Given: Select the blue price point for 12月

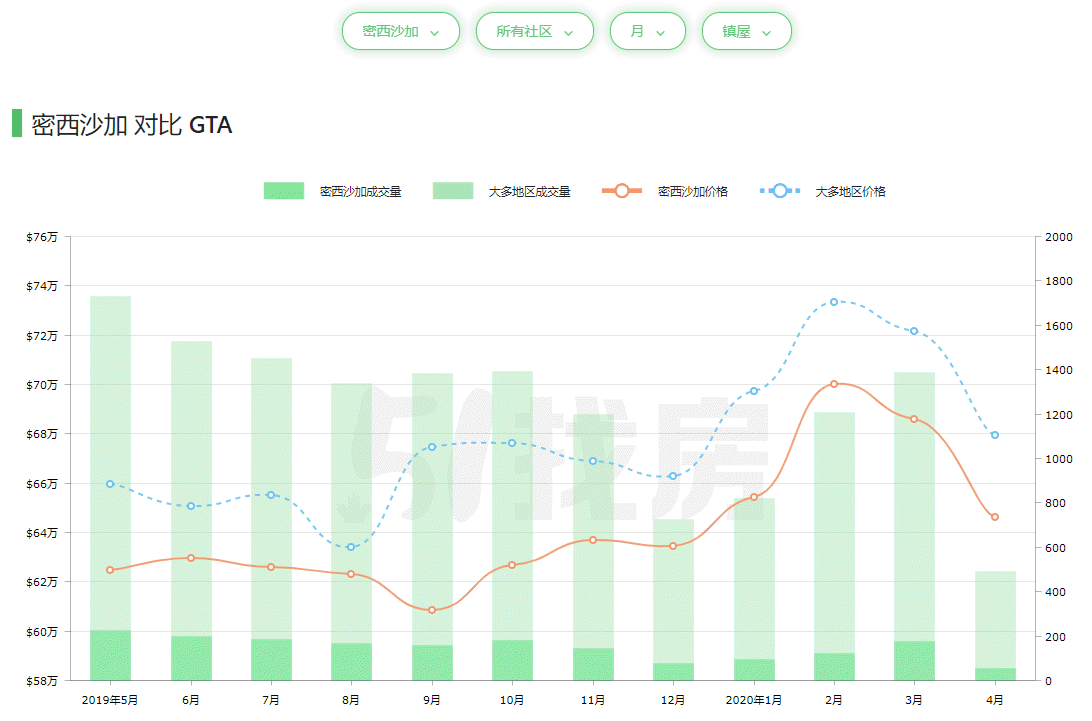Looking at the screenshot, I should tap(673, 476).
